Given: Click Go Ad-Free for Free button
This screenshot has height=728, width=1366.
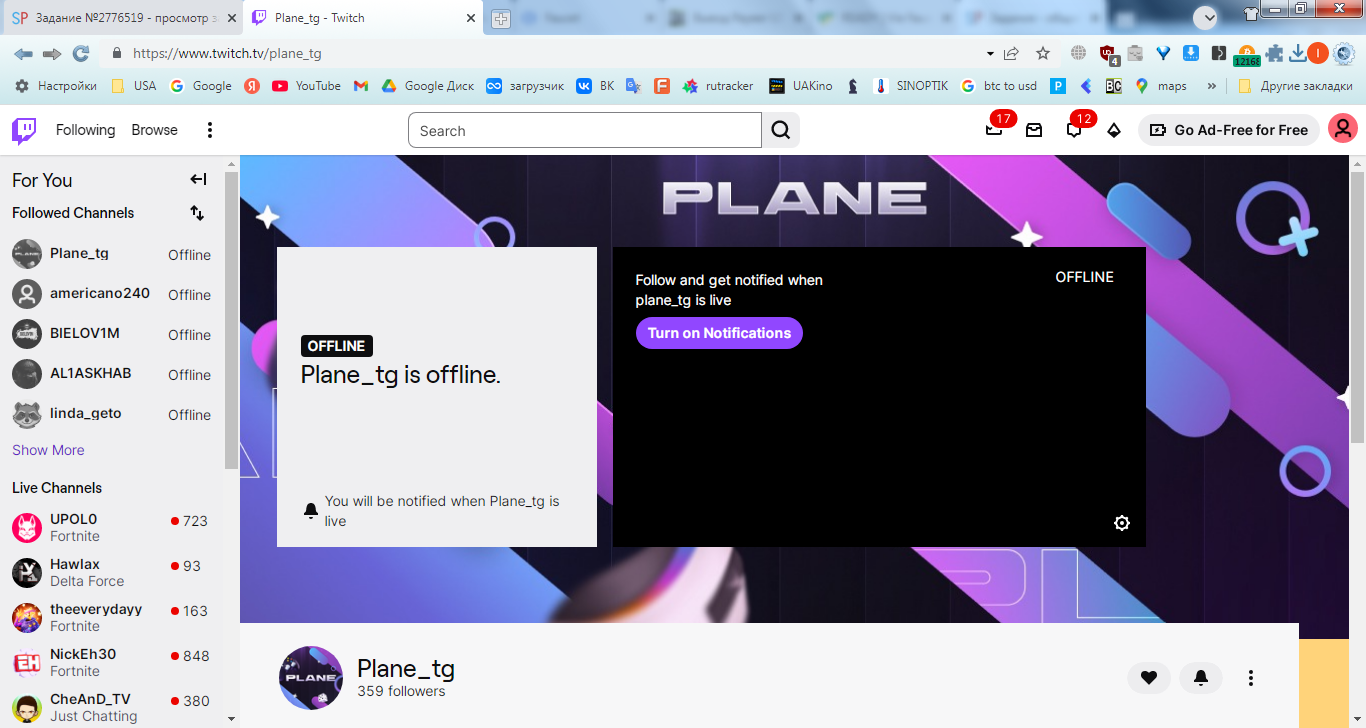Looking at the screenshot, I should tap(1229, 130).
